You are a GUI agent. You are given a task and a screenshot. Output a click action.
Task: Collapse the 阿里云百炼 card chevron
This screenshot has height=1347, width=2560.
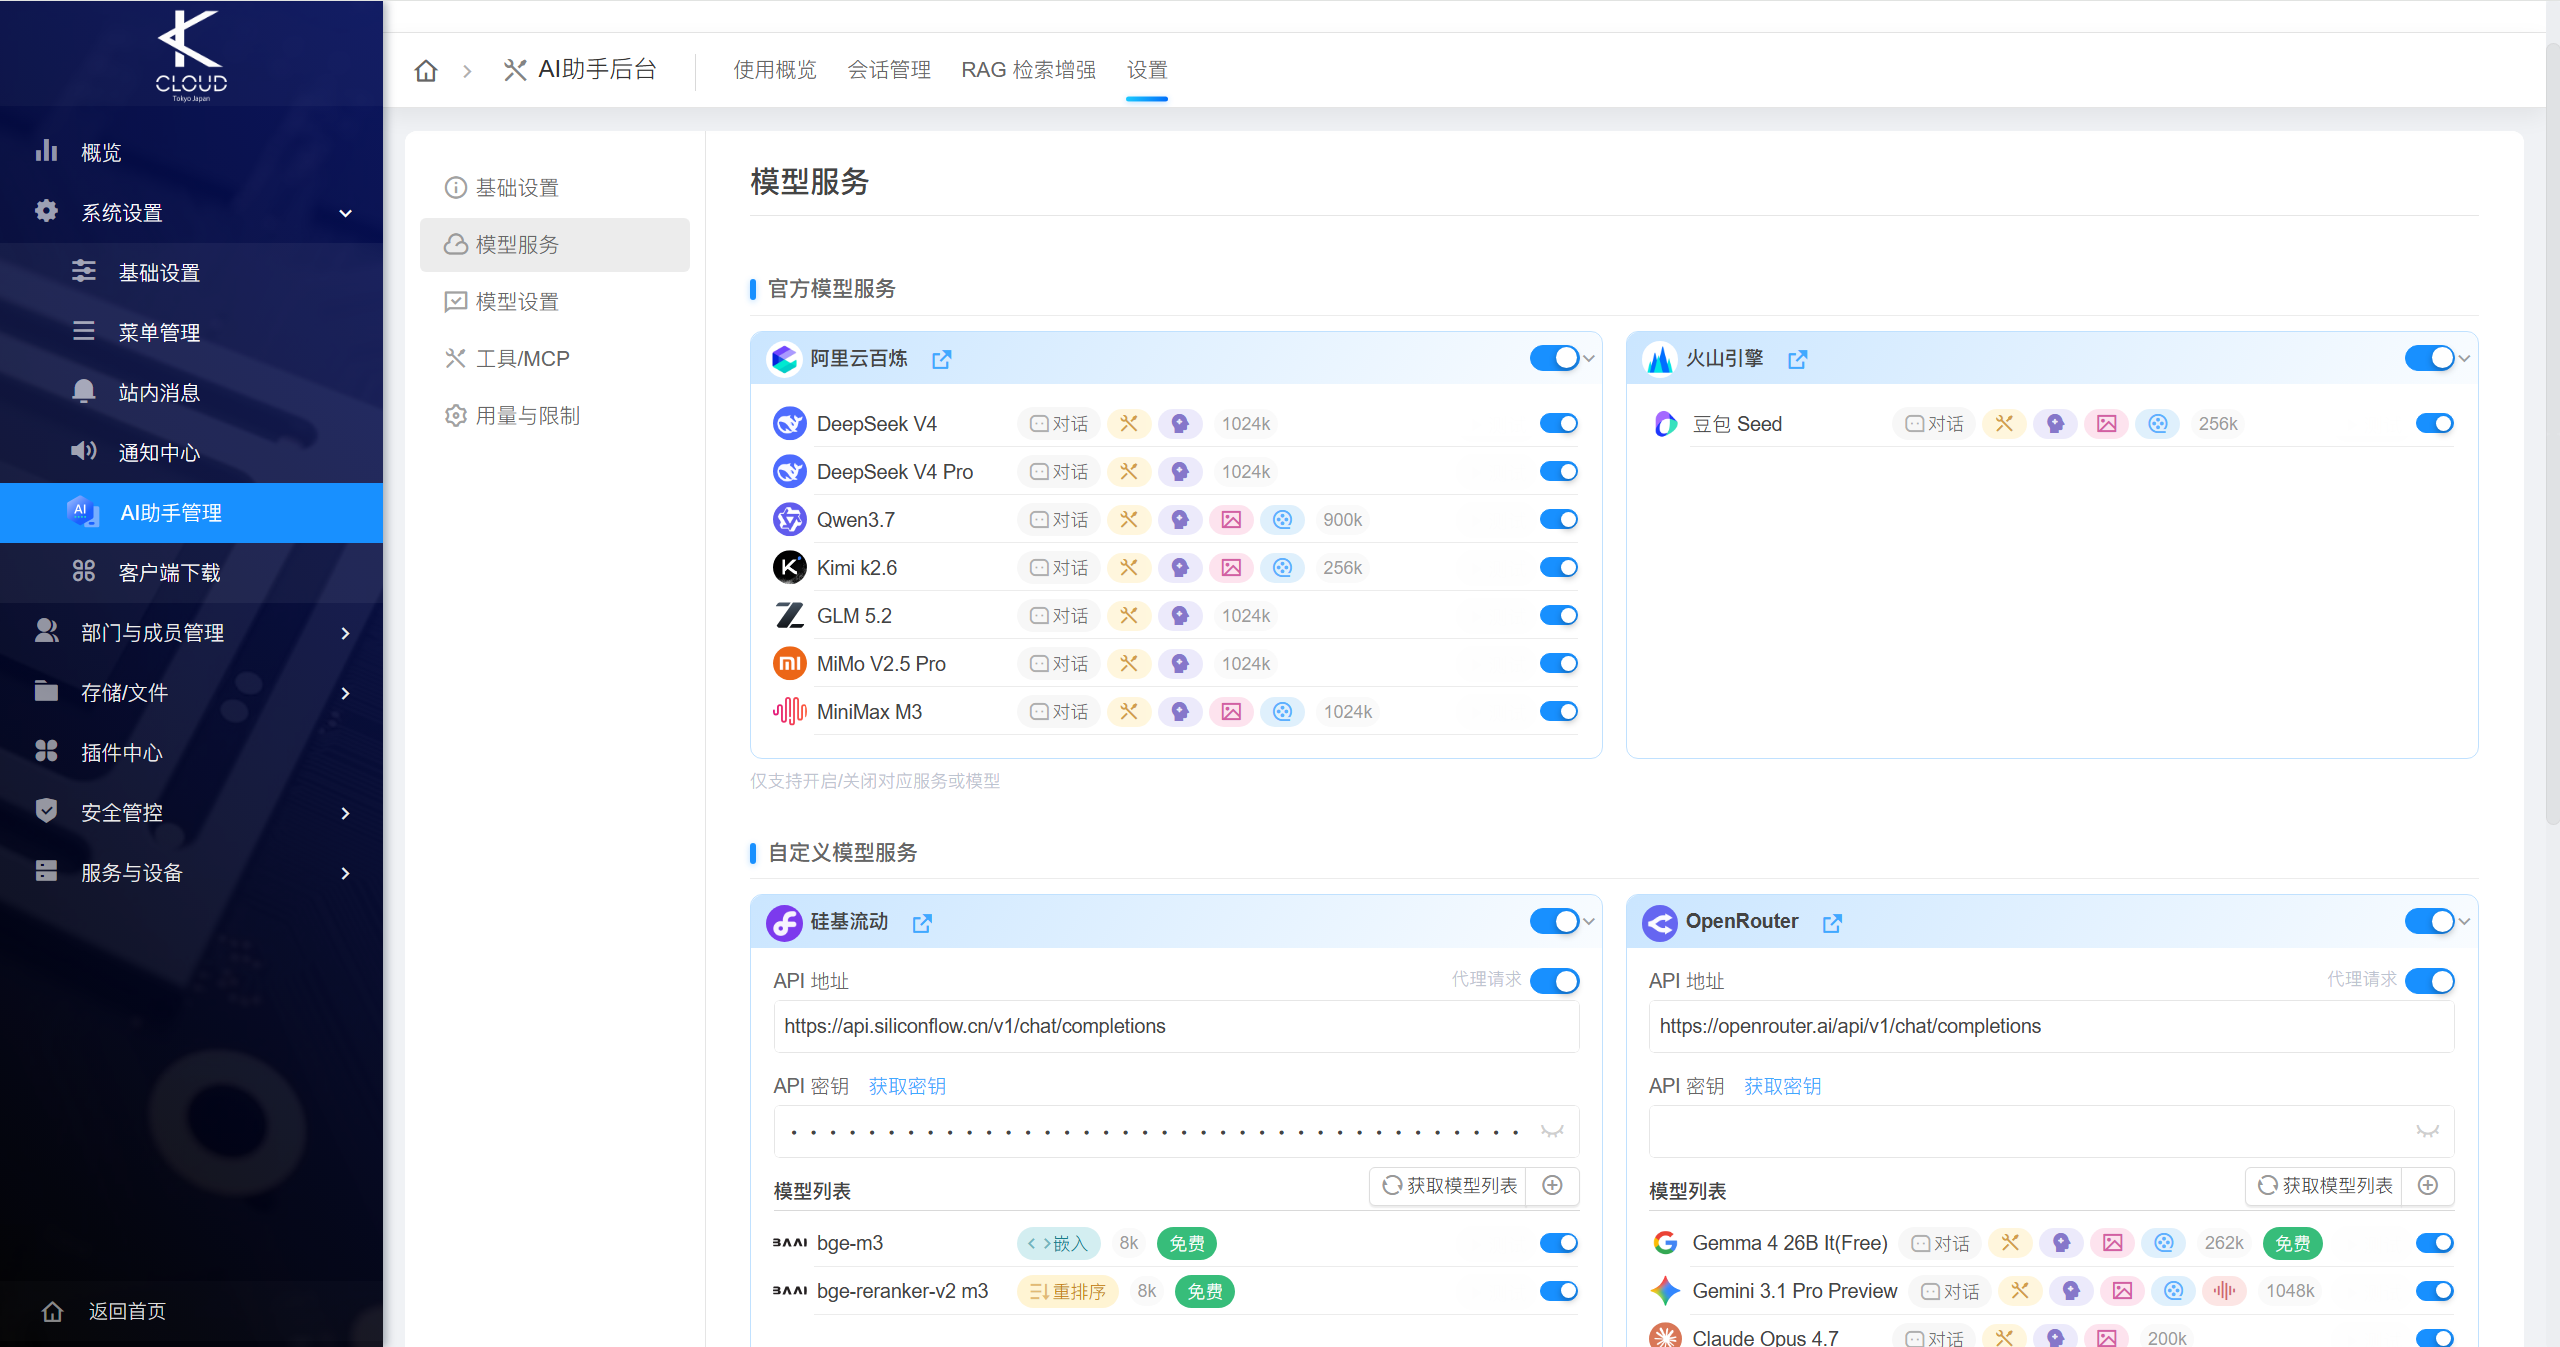coord(1589,359)
